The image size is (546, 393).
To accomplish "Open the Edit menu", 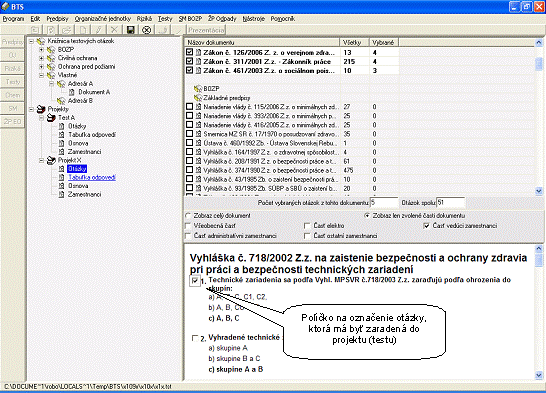I will point(35,19).
